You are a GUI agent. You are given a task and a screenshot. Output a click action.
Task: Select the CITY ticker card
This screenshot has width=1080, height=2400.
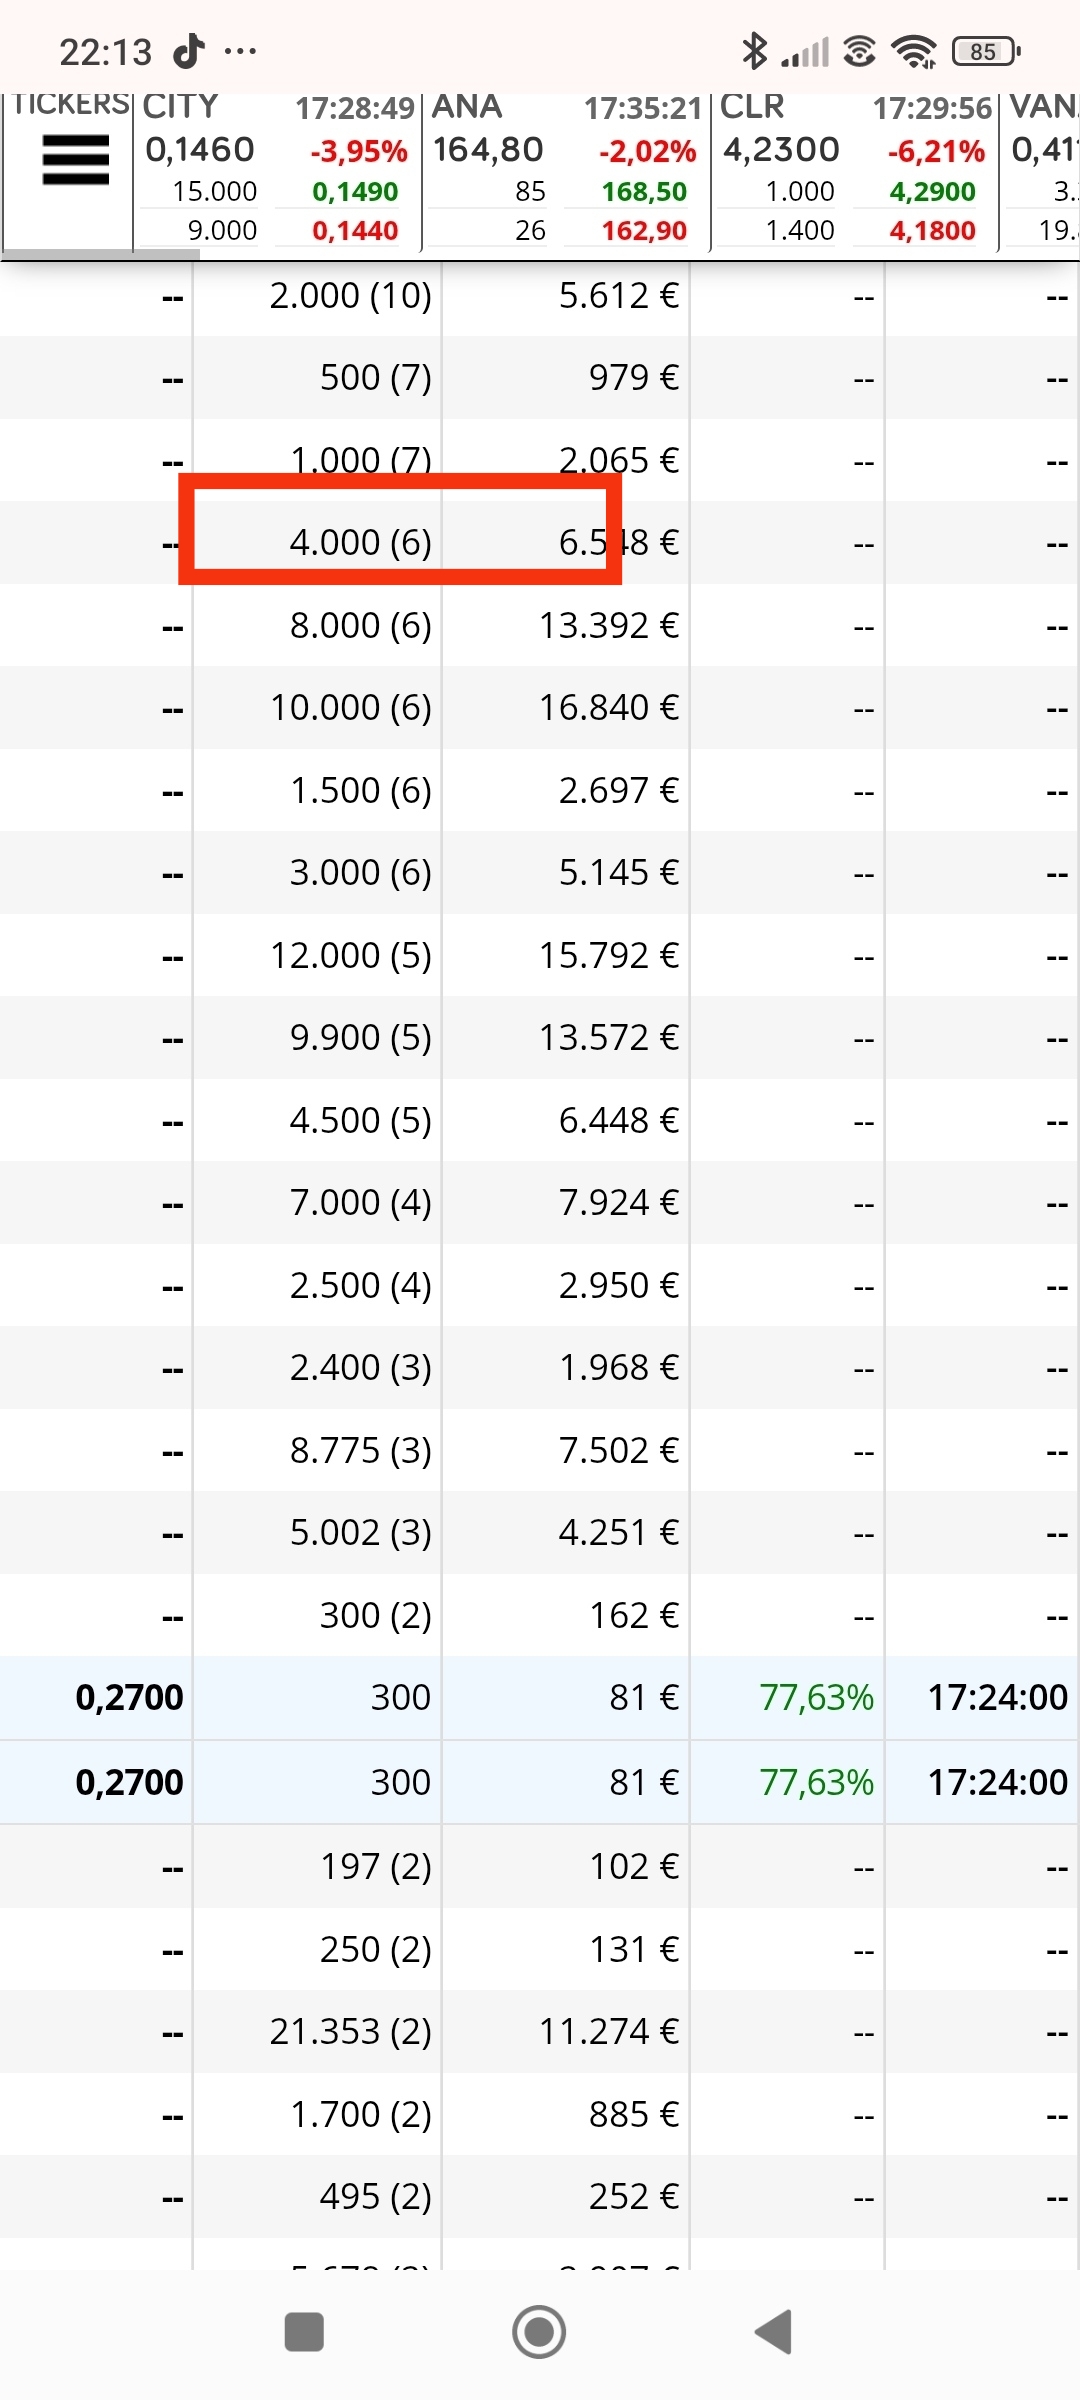[x=277, y=170]
